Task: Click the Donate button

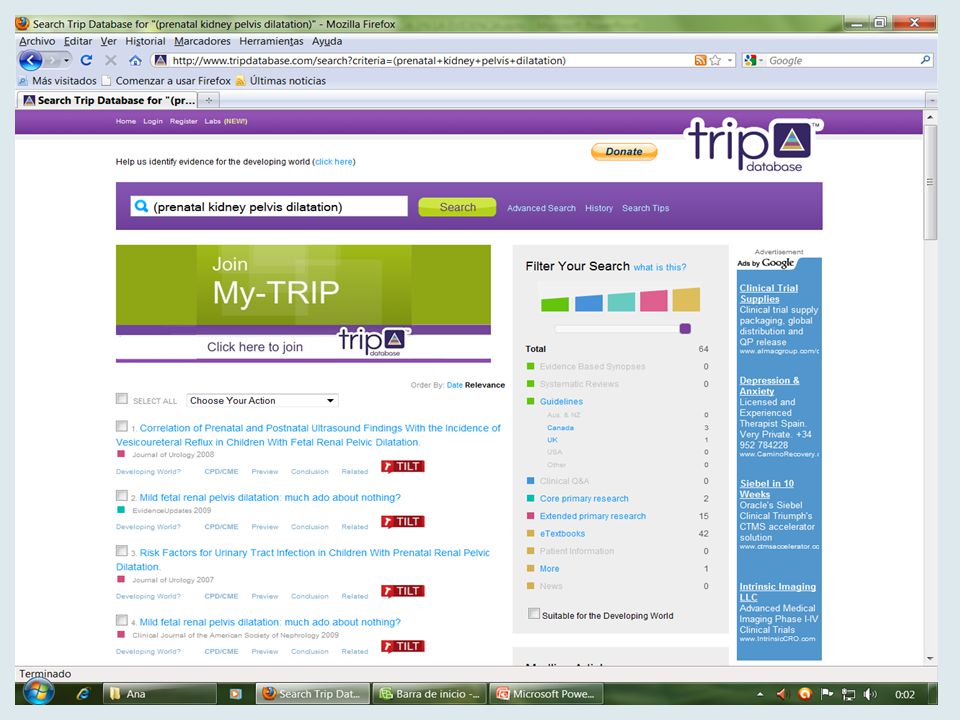Action: (x=624, y=151)
